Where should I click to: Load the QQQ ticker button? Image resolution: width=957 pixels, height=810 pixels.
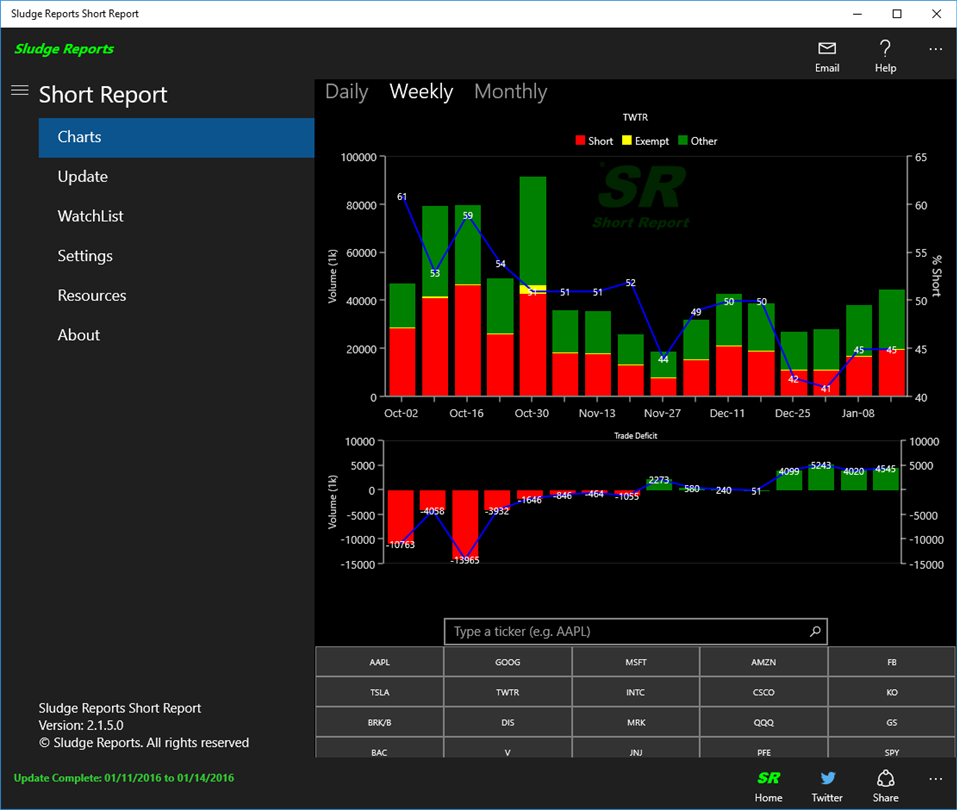tap(764, 722)
